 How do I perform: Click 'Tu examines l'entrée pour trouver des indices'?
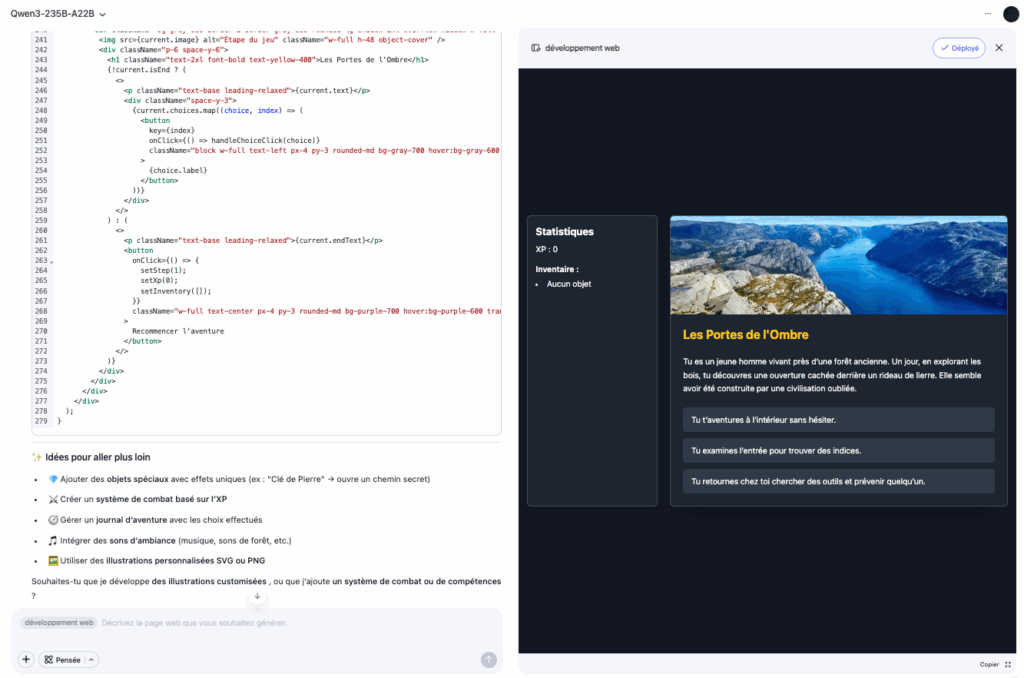[838, 452]
